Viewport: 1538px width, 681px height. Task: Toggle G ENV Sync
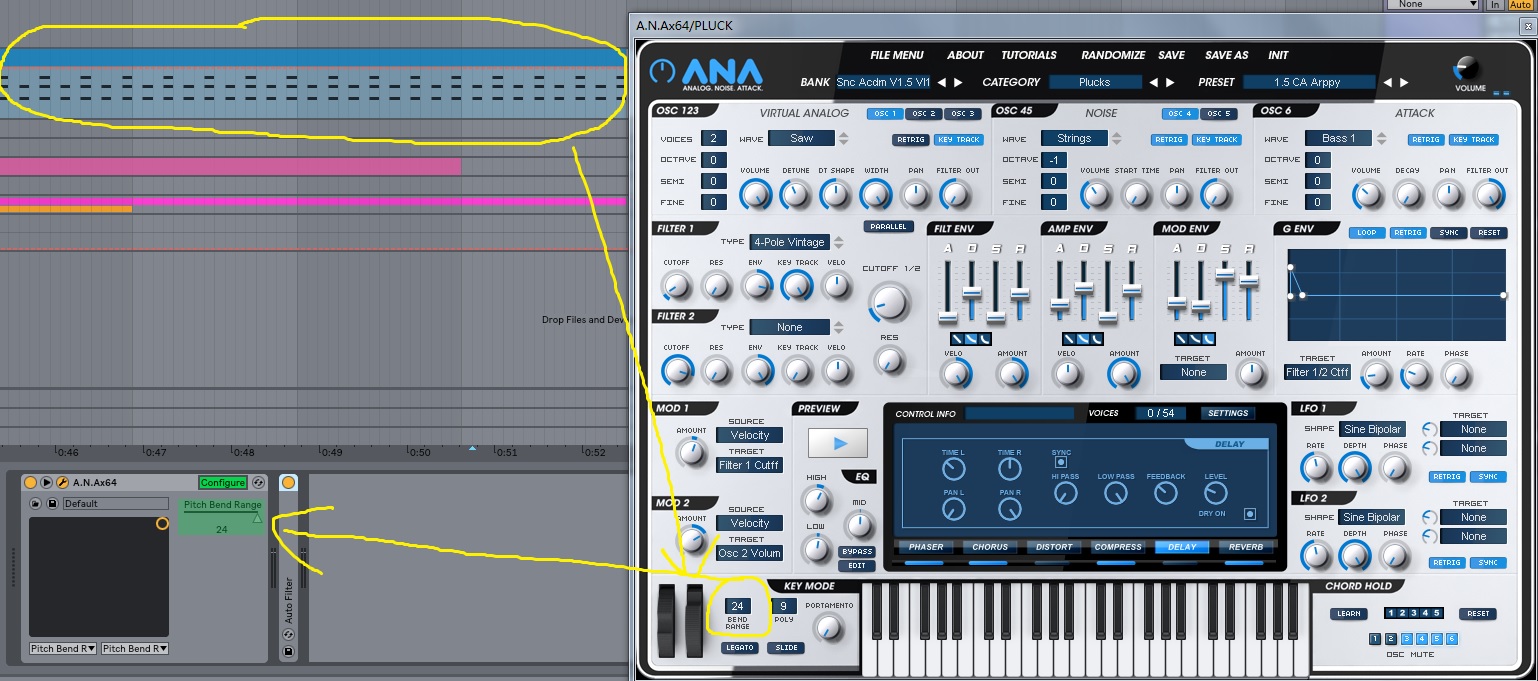(x=1447, y=233)
